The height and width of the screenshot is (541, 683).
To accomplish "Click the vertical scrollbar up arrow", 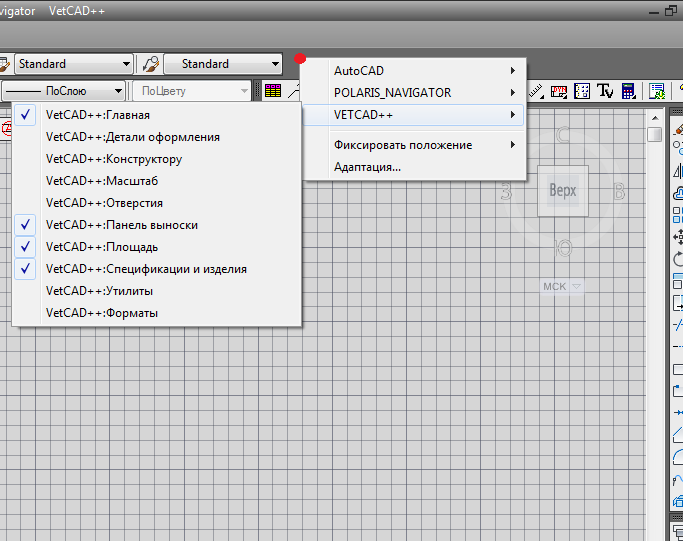I will [x=655, y=118].
